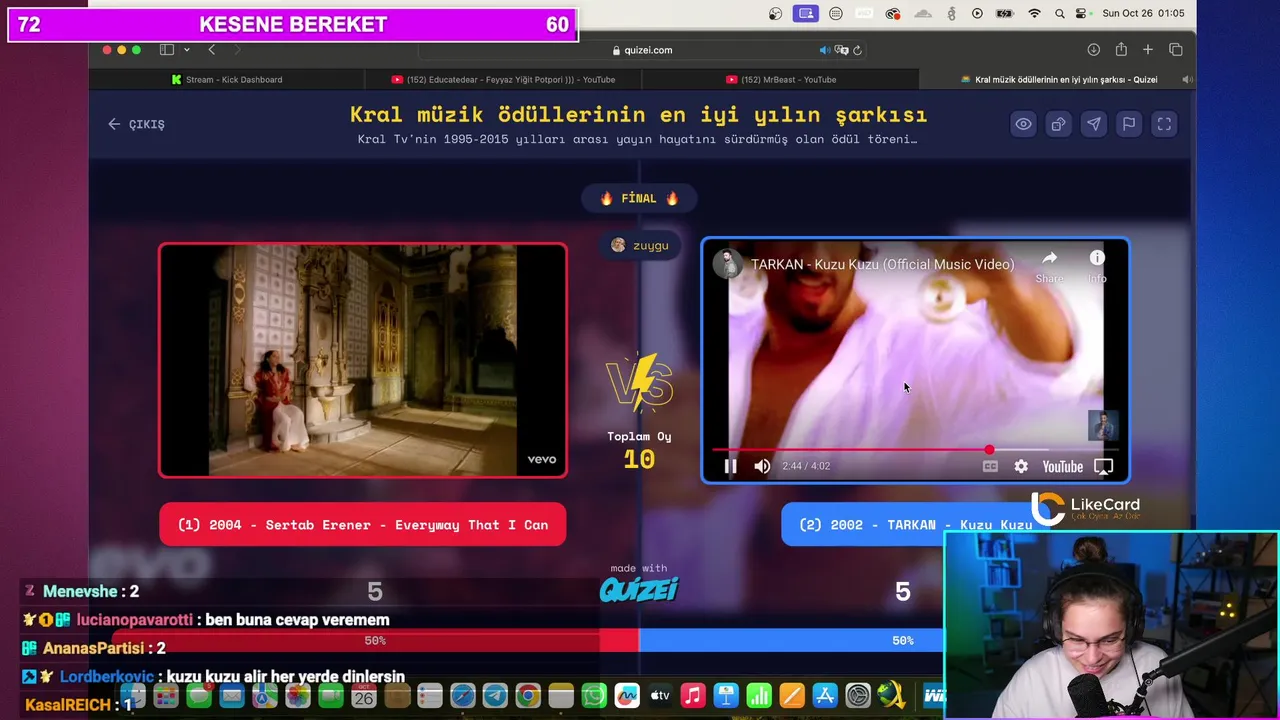Screen dimensions: 1280x720
Task: Select the Kral müzik ödülleri Quizei tab
Action: pyautogui.click(x=1058, y=79)
